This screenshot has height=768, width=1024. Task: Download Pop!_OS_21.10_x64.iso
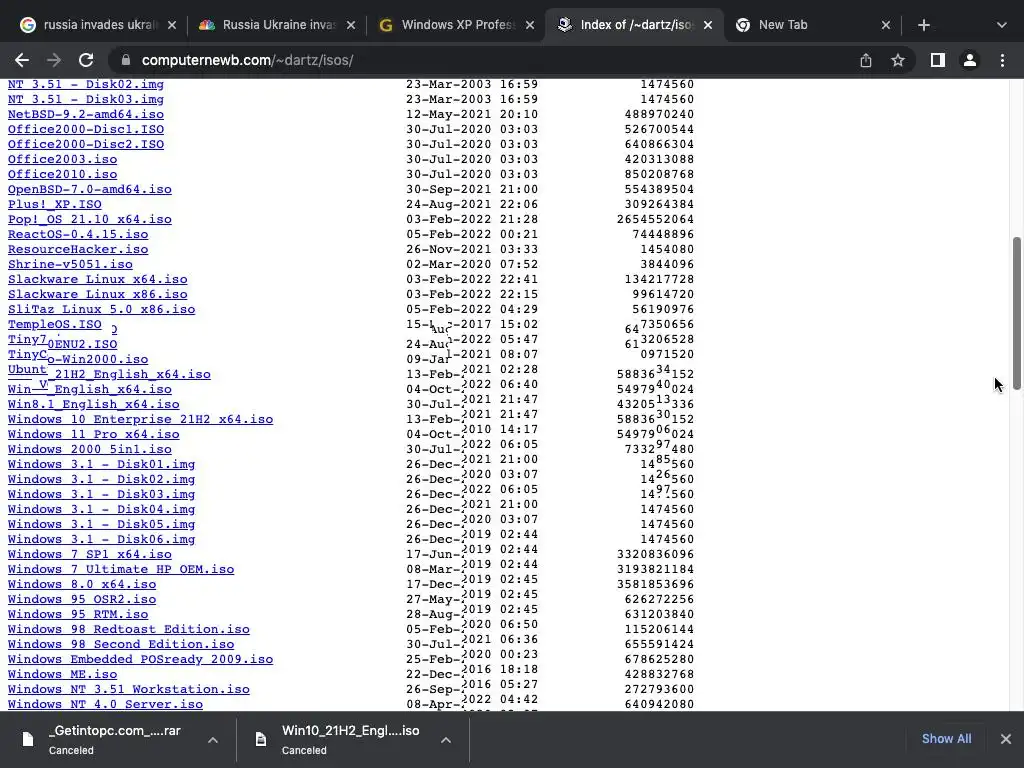89,219
